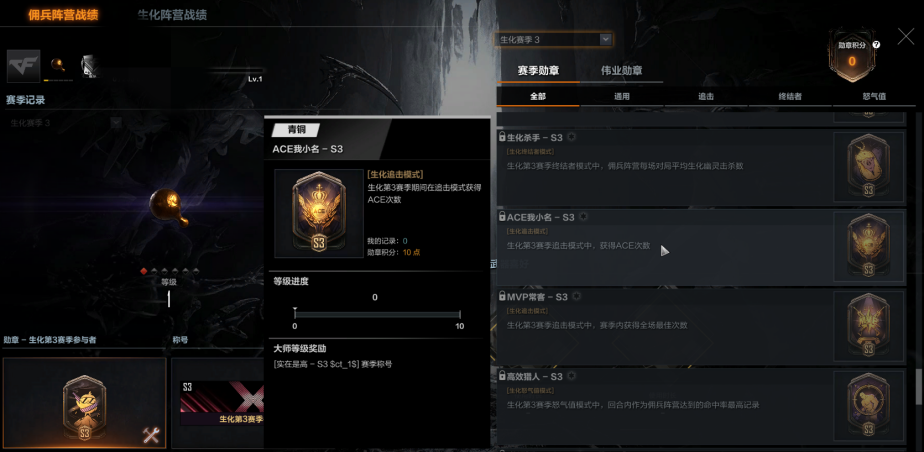Select the 终结者 filter tab
Image resolution: width=924 pixels, height=452 pixels.
[x=790, y=97]
